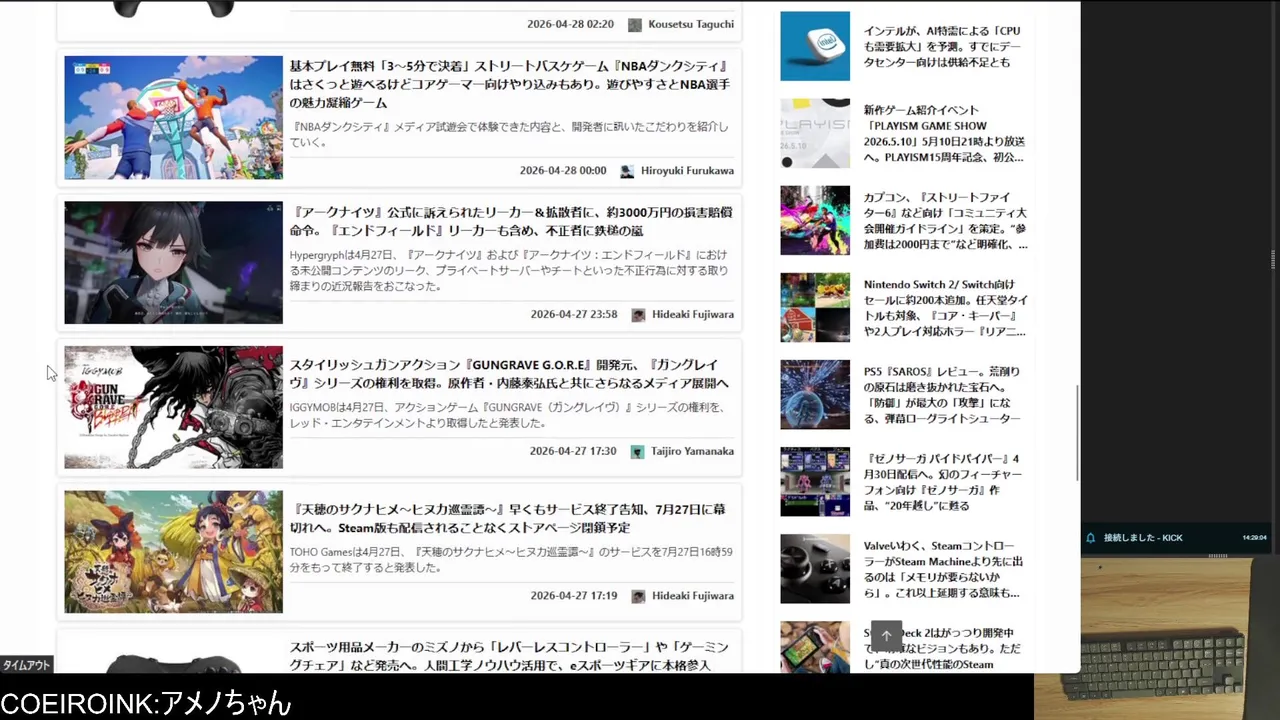
Task: Click the IGGYMOB article summary text
Action: [x=508, y=415]
